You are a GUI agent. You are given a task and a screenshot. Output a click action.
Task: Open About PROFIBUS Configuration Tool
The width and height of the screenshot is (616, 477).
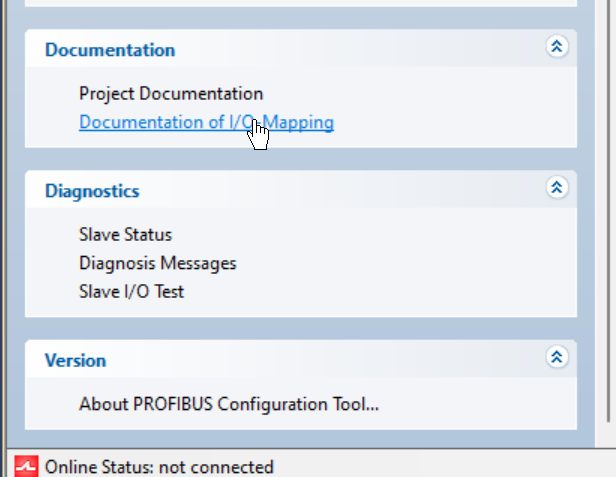pos(229,404)
